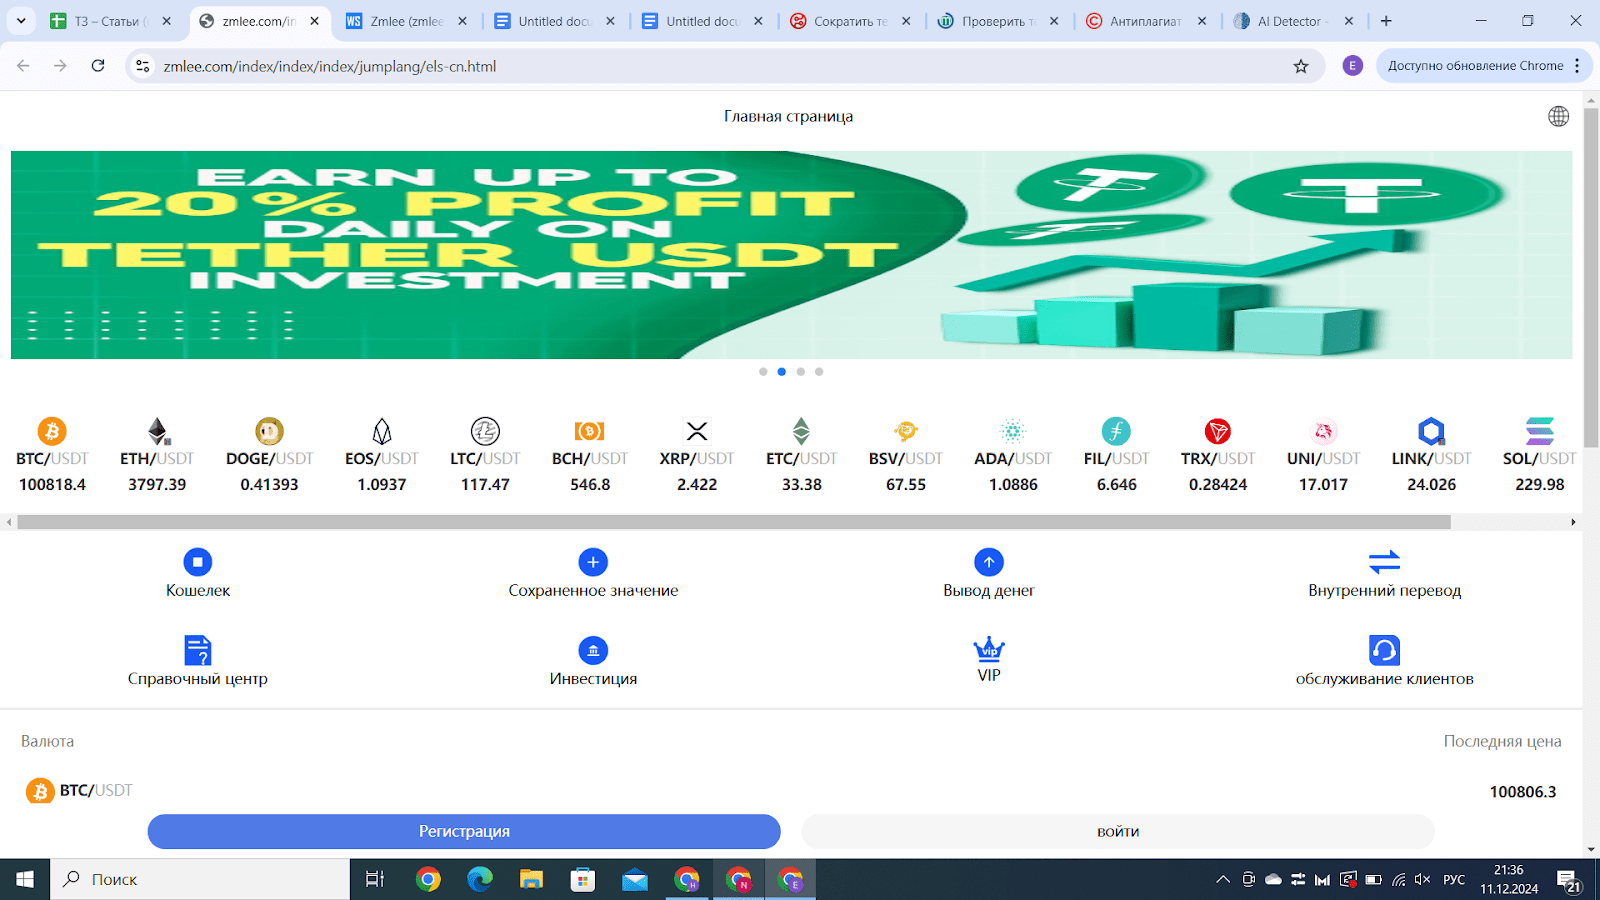Open a new browser tab
This screenshot has width=1600, height=900.
click(1386, 21)
